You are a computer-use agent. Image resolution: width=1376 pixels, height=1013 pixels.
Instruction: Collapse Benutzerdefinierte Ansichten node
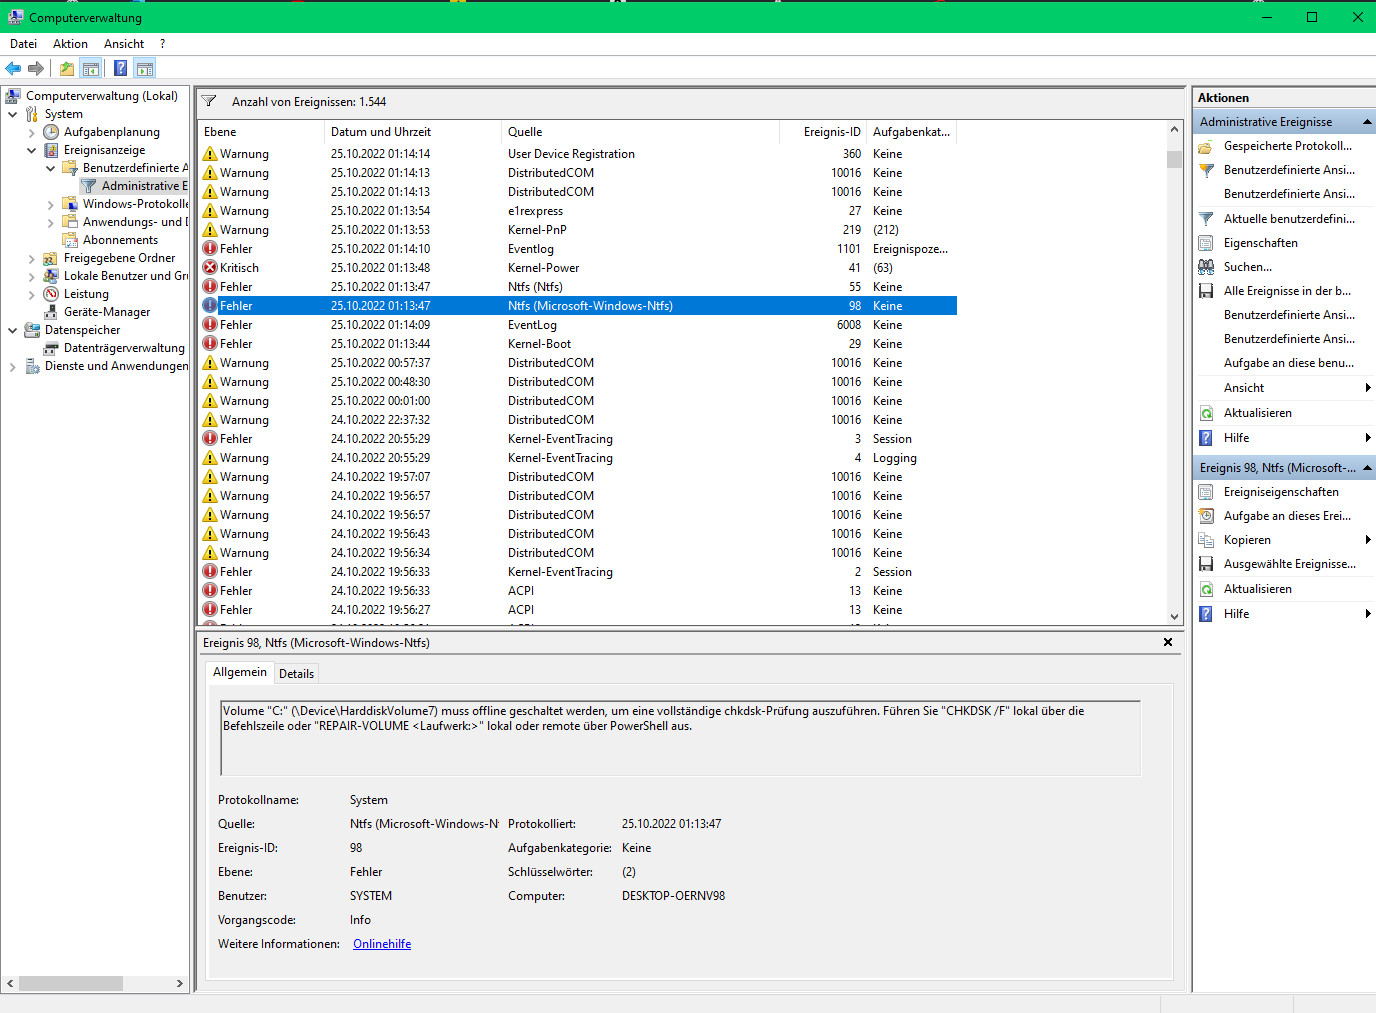(50, 168)
